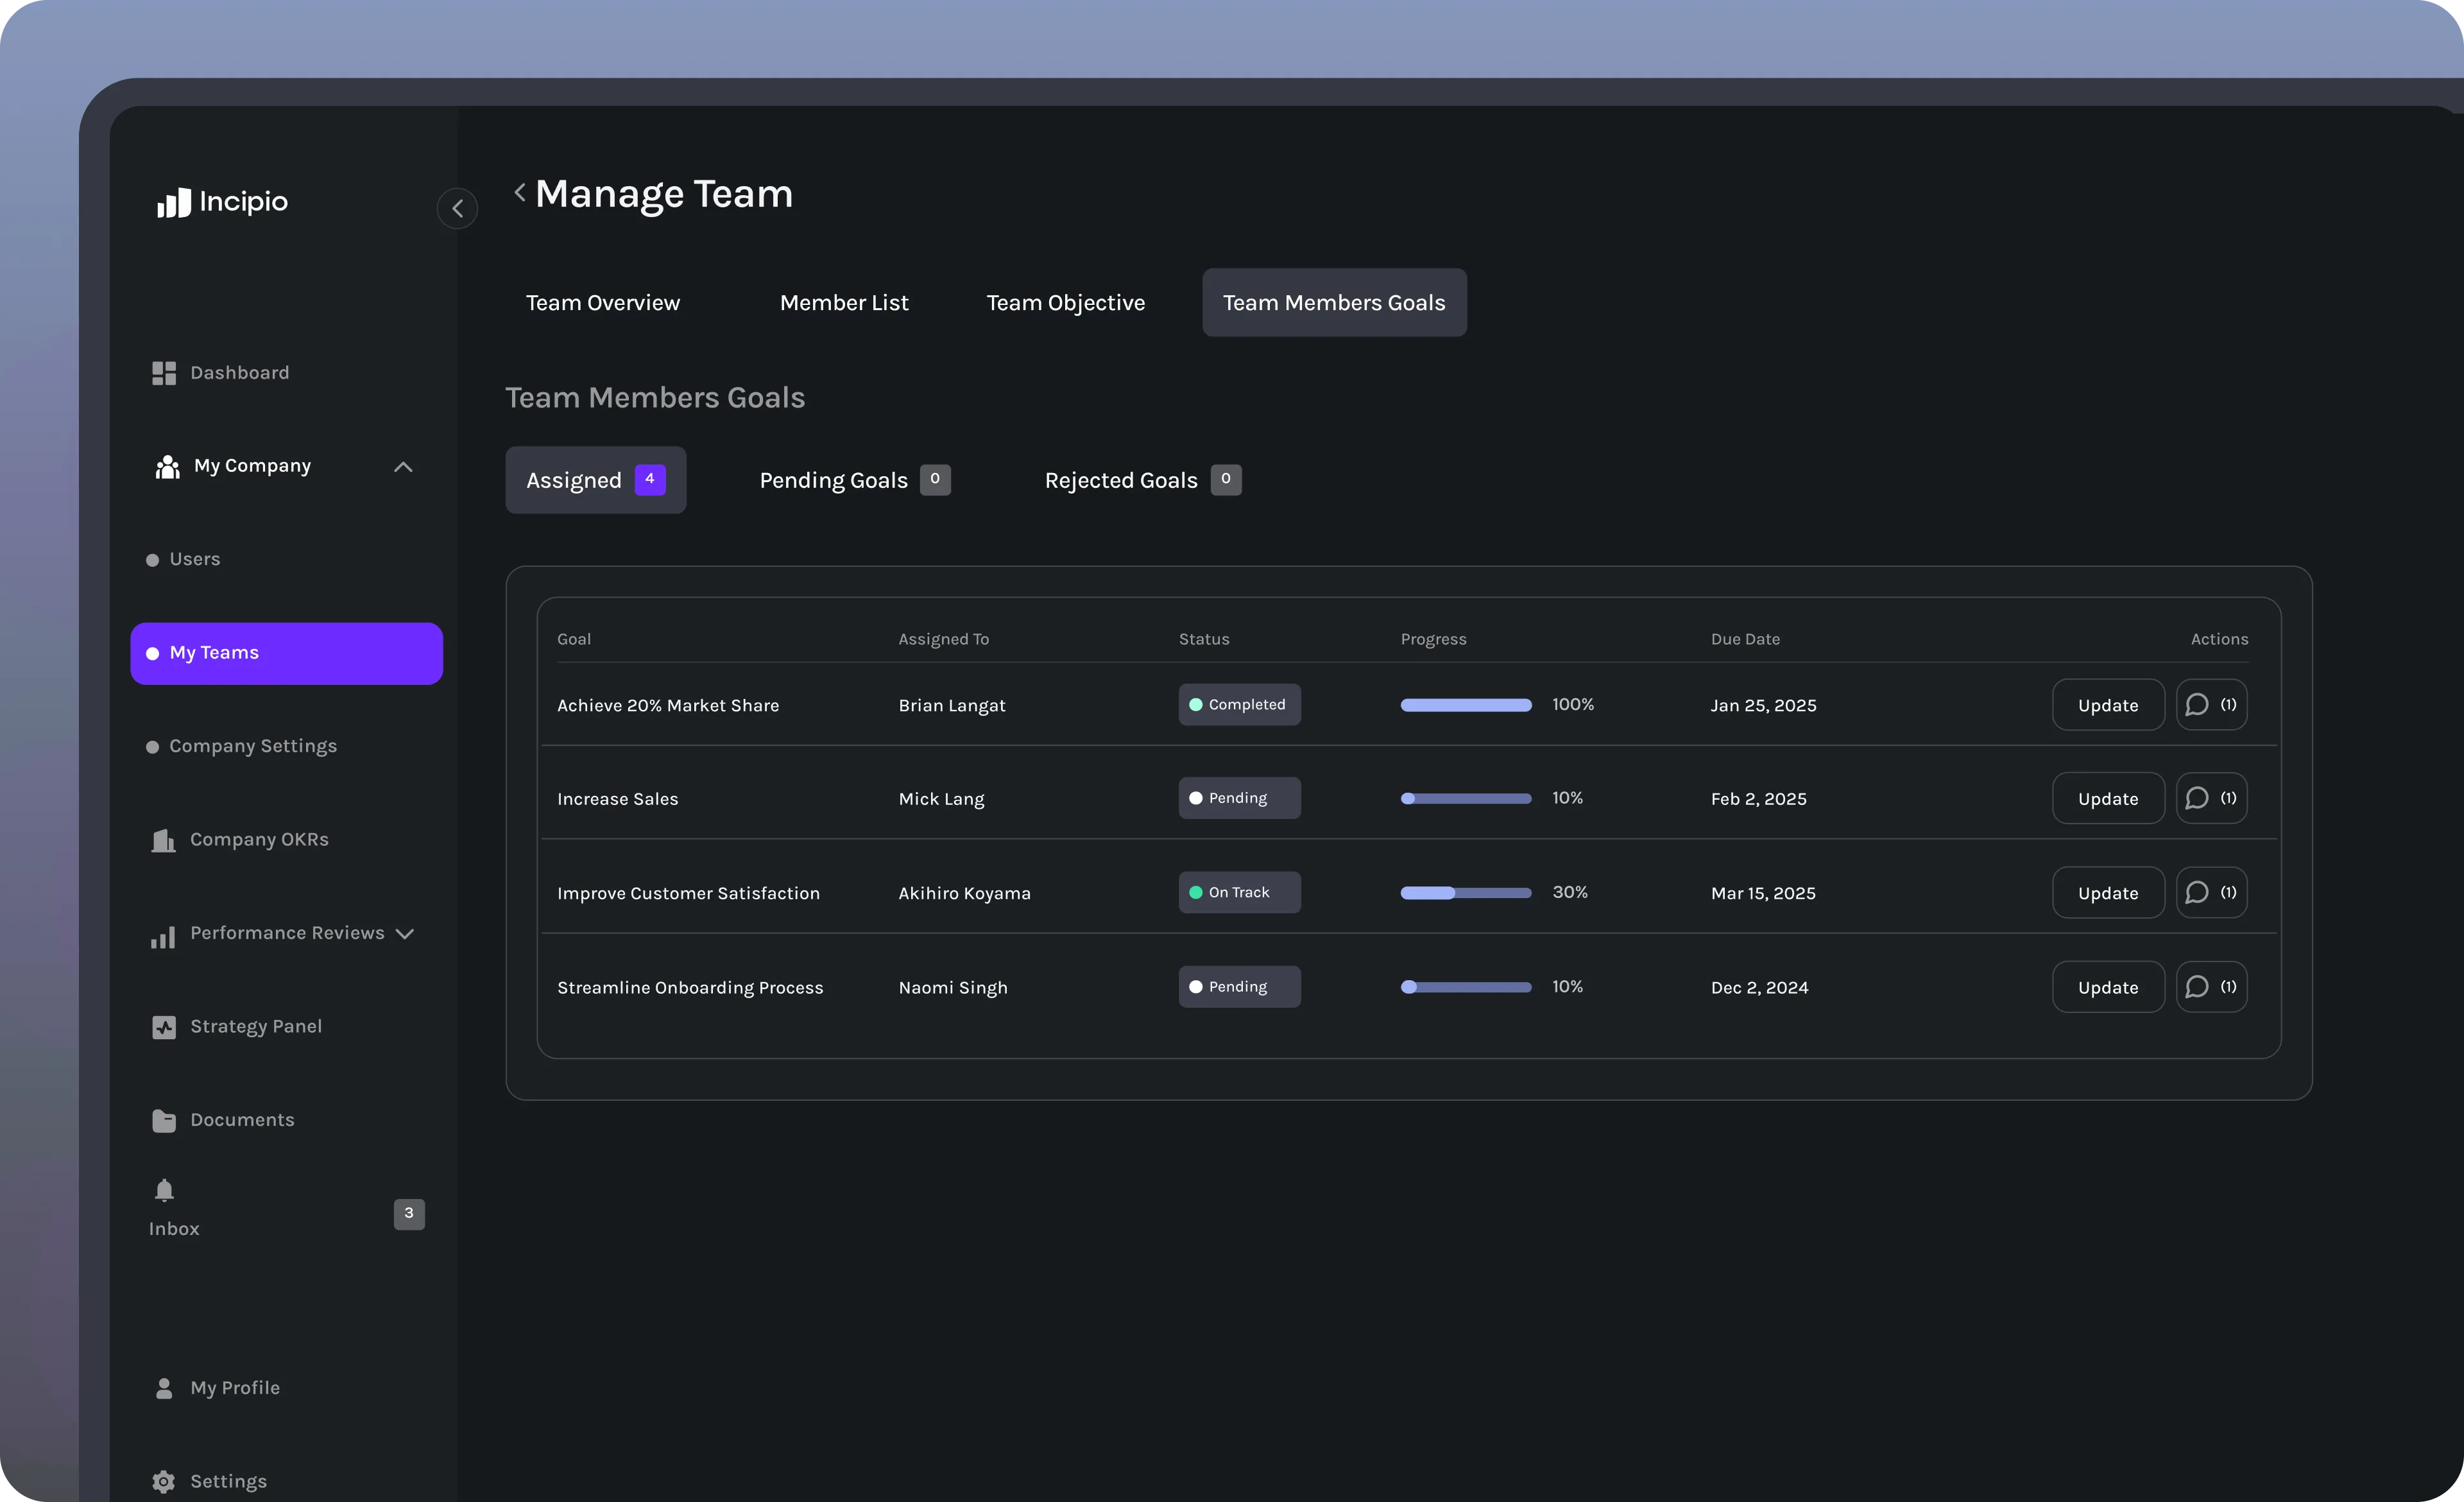Image resolution: width=2464 pixels, height=1502 pixels.
Task: Click the 30% progress bar
Action: pyautogui.click(x=1465, y=893)
